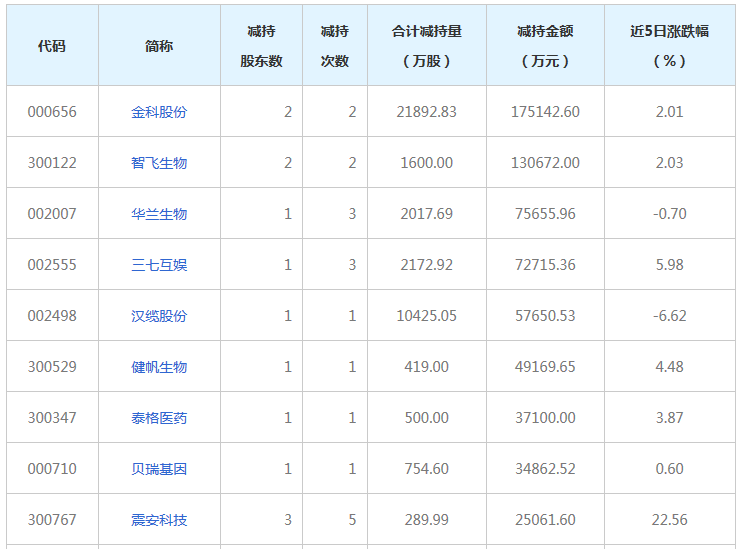Select the 近5日涨跌幅（%） header
This screenshot has height=549, width=739.
[x=669, y=46]
